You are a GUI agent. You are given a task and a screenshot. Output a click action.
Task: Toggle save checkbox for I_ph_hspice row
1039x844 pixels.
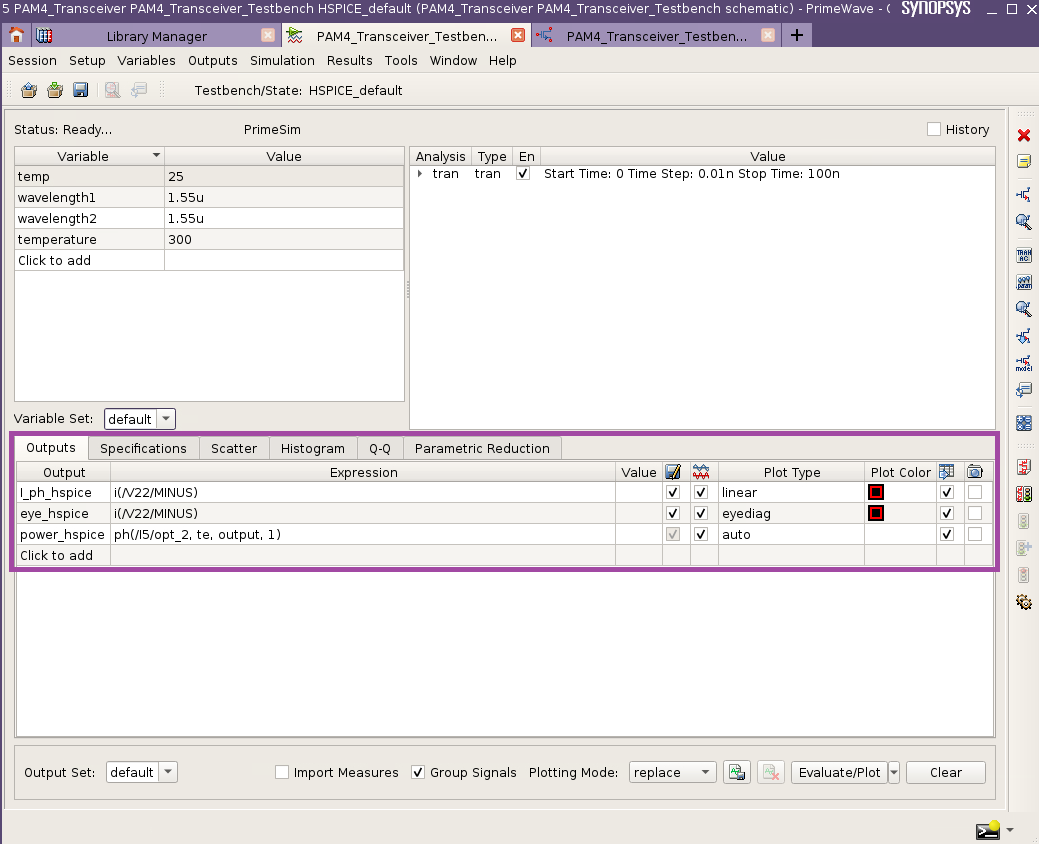pyautogui.click(x=673, y=492)
